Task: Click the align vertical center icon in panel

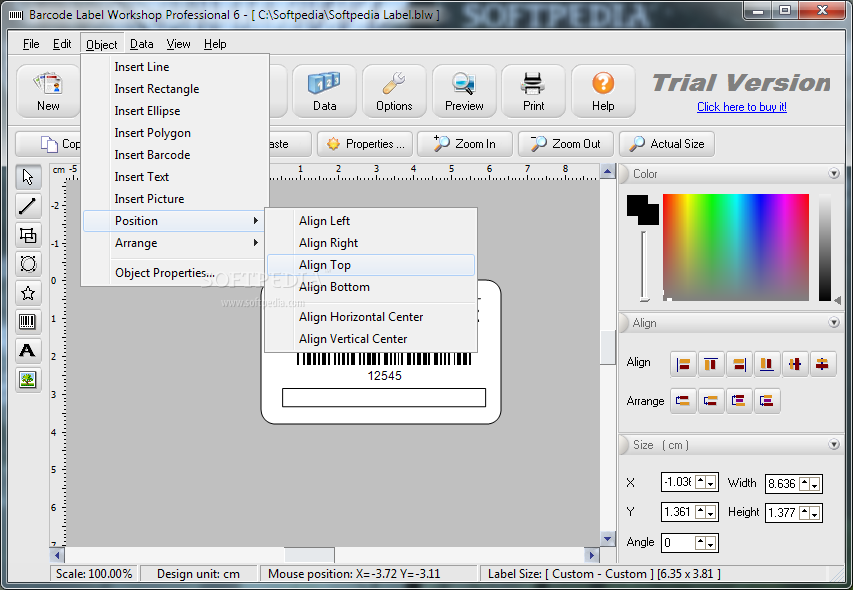Action: 823,364
